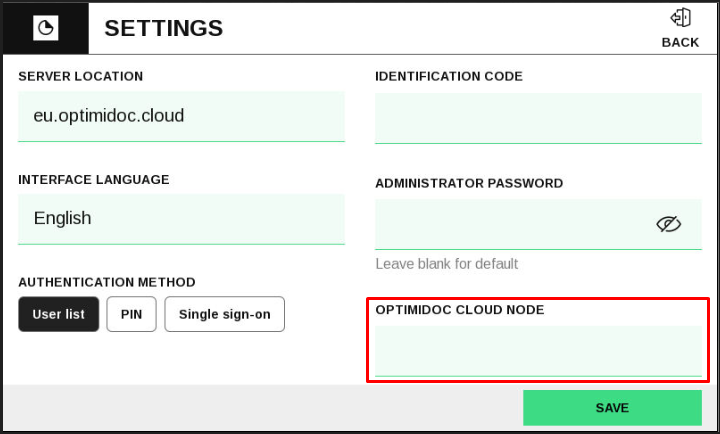The image size is (720, 434).
Task: Toggle password visibility with the crossed-eye icon
Action: [x=669, y=224]
